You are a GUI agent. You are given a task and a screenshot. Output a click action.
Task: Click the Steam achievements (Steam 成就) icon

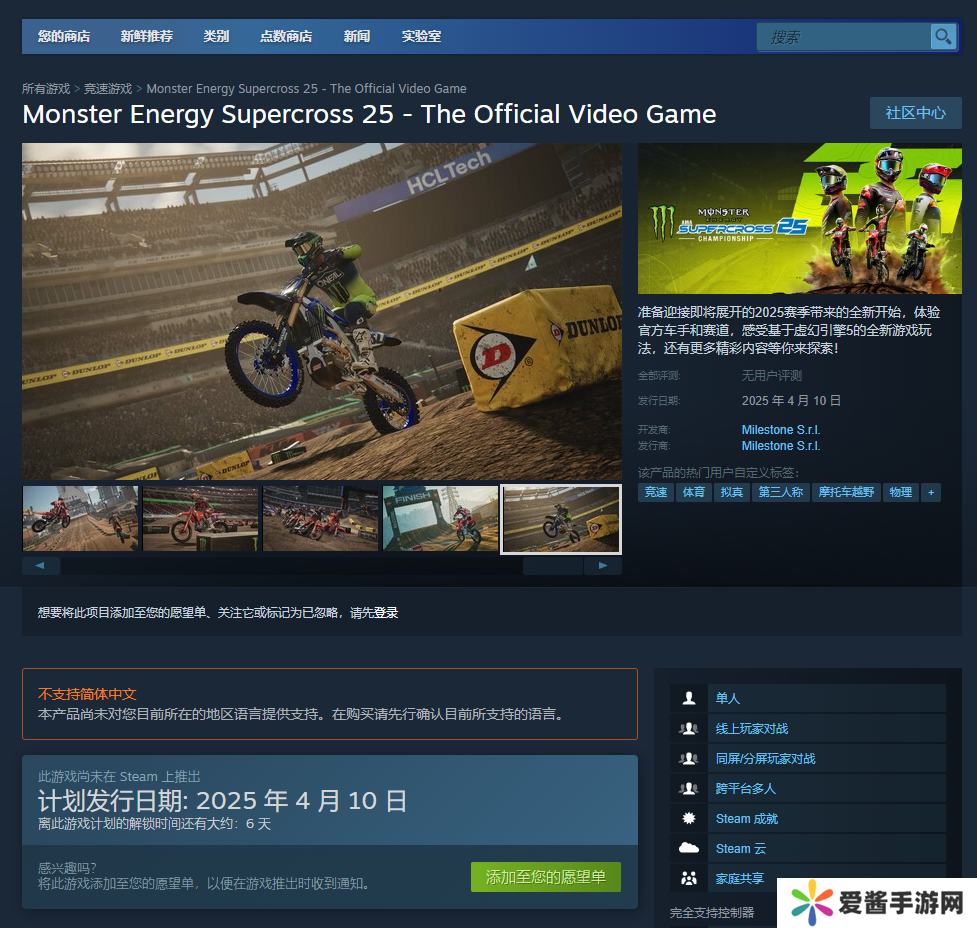coord(689,818)
